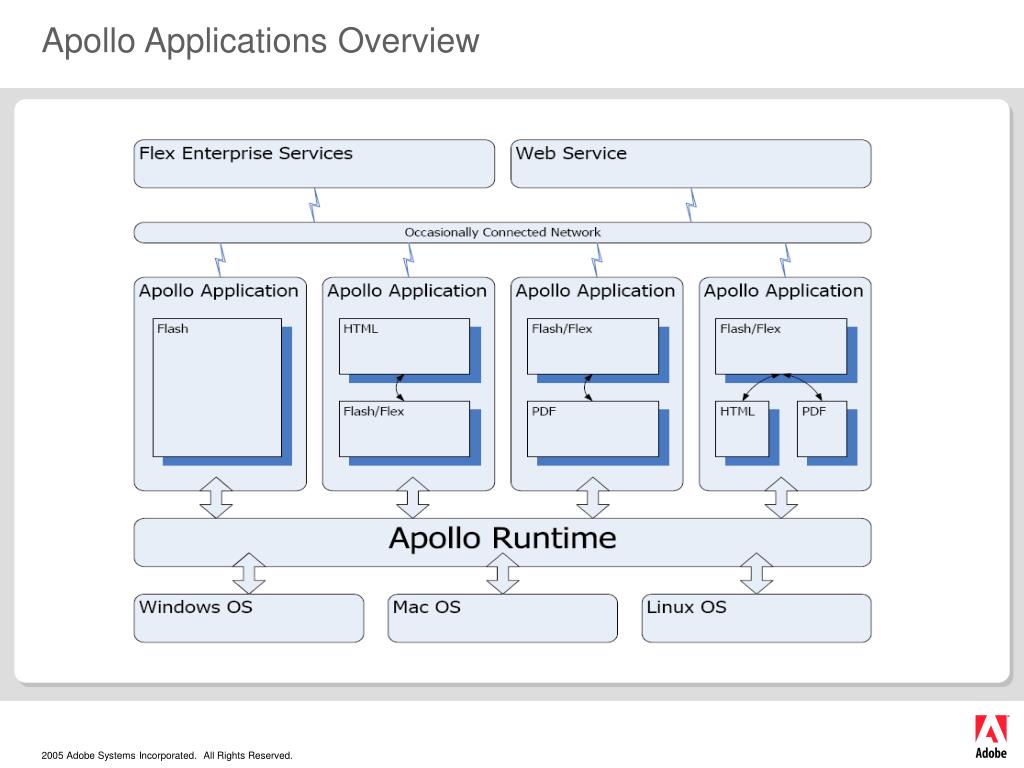The height and width of the screenshot is (768, 1024).
Task: Select the Linux OS box
Action: click(x=756, y=618)
